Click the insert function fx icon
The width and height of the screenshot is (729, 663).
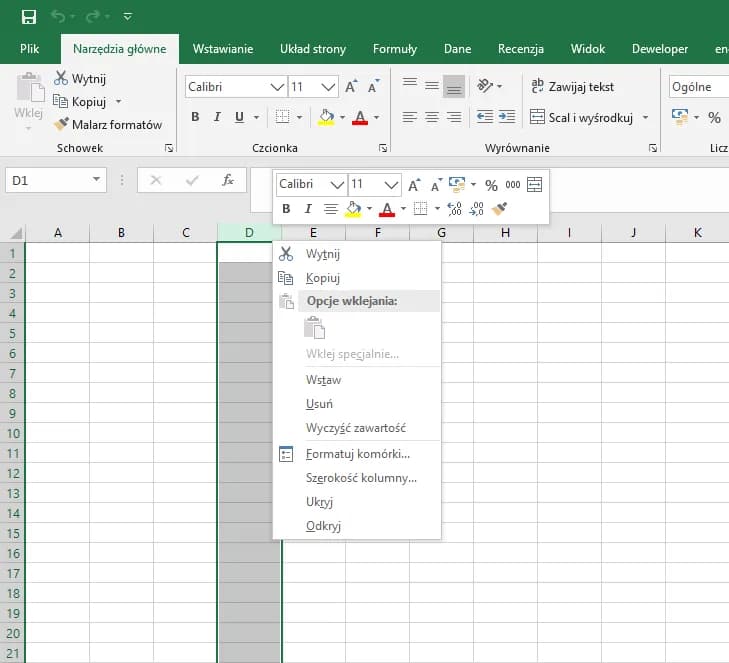228,180
